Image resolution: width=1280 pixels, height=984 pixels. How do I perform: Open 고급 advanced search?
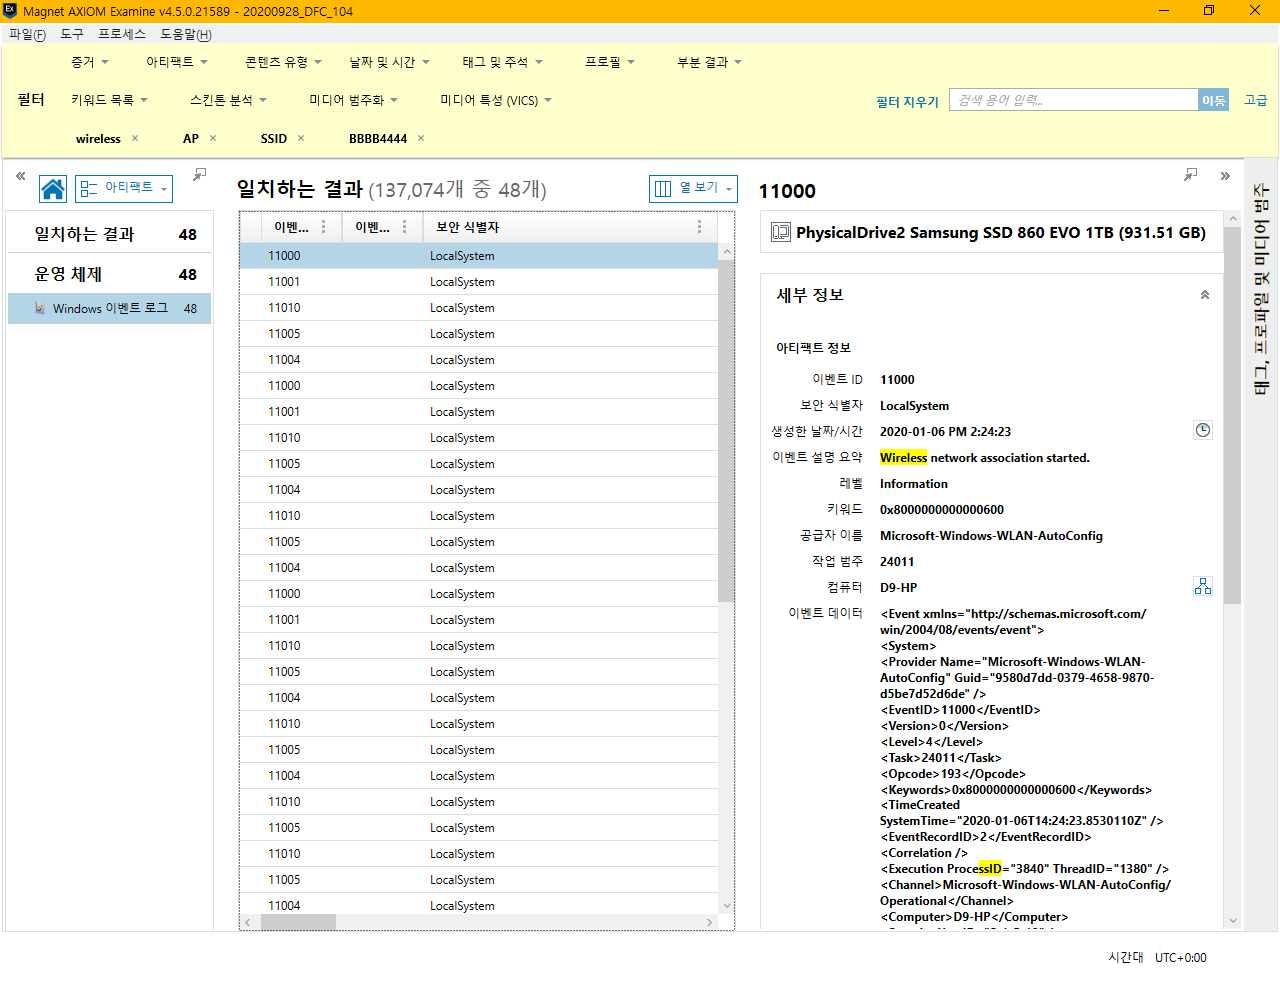(x=1255, y=100)
